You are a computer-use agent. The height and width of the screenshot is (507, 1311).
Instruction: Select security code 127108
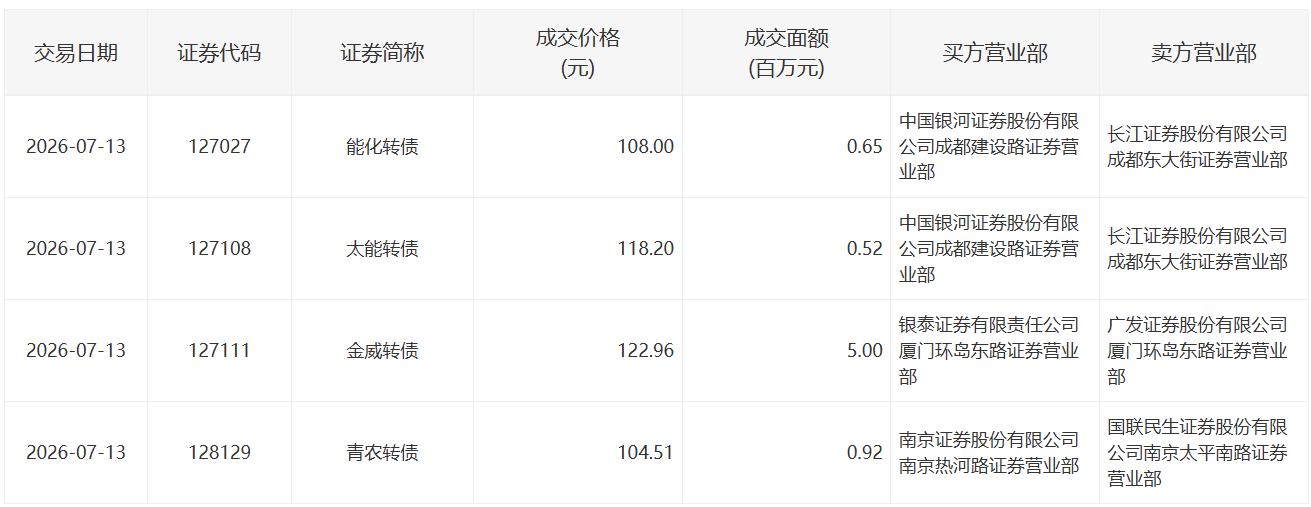[220, 249]
